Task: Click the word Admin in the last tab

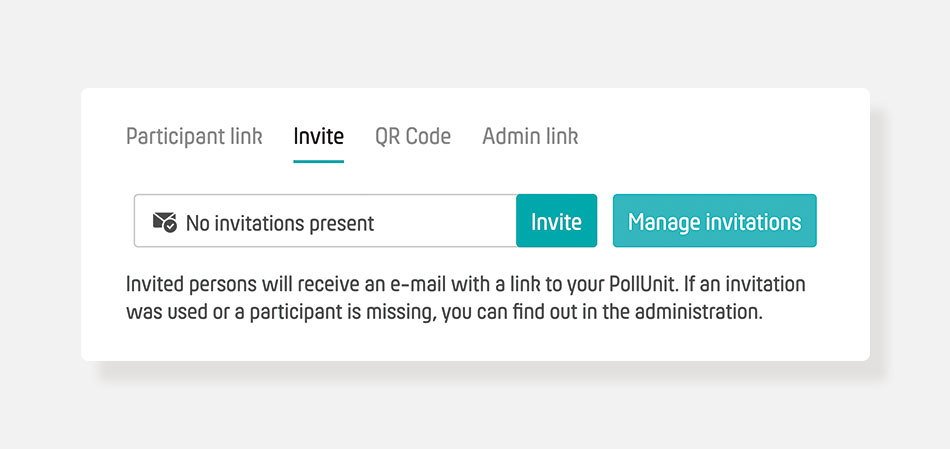Action: 507,136
